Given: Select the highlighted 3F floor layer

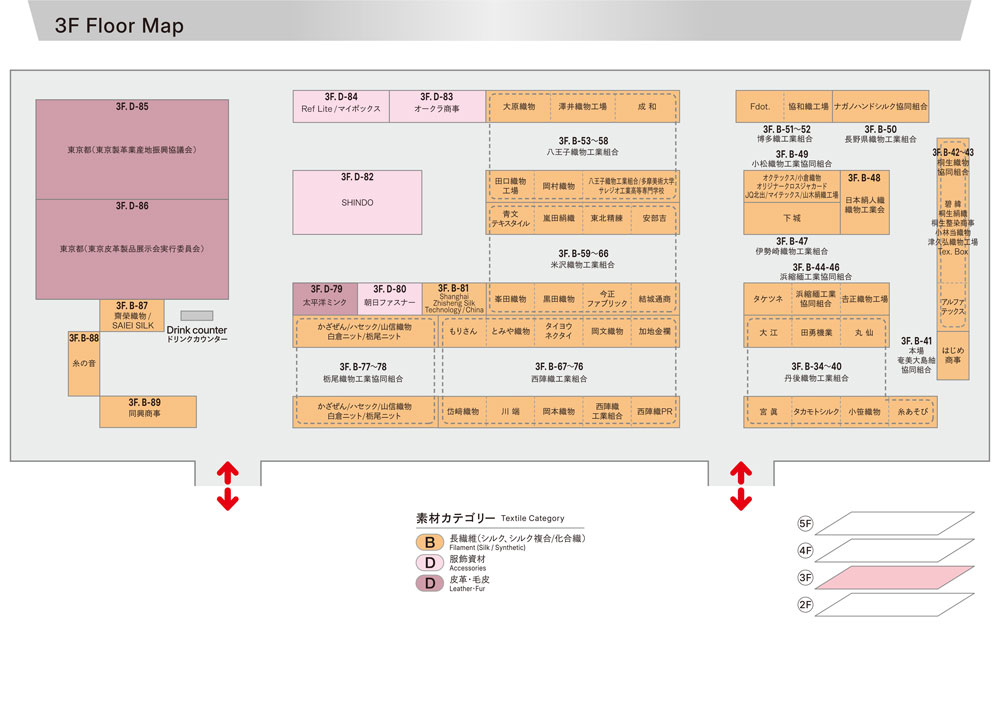Looking at the screenshot, I should click(x=894, y=578).
